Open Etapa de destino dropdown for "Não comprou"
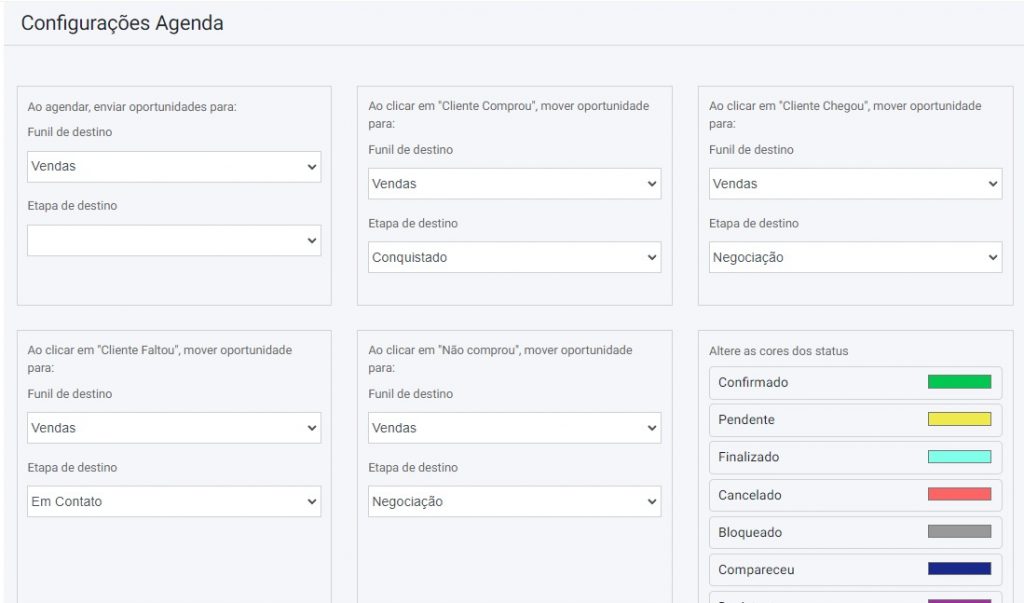1024x603 pixels. coord(514,502)
